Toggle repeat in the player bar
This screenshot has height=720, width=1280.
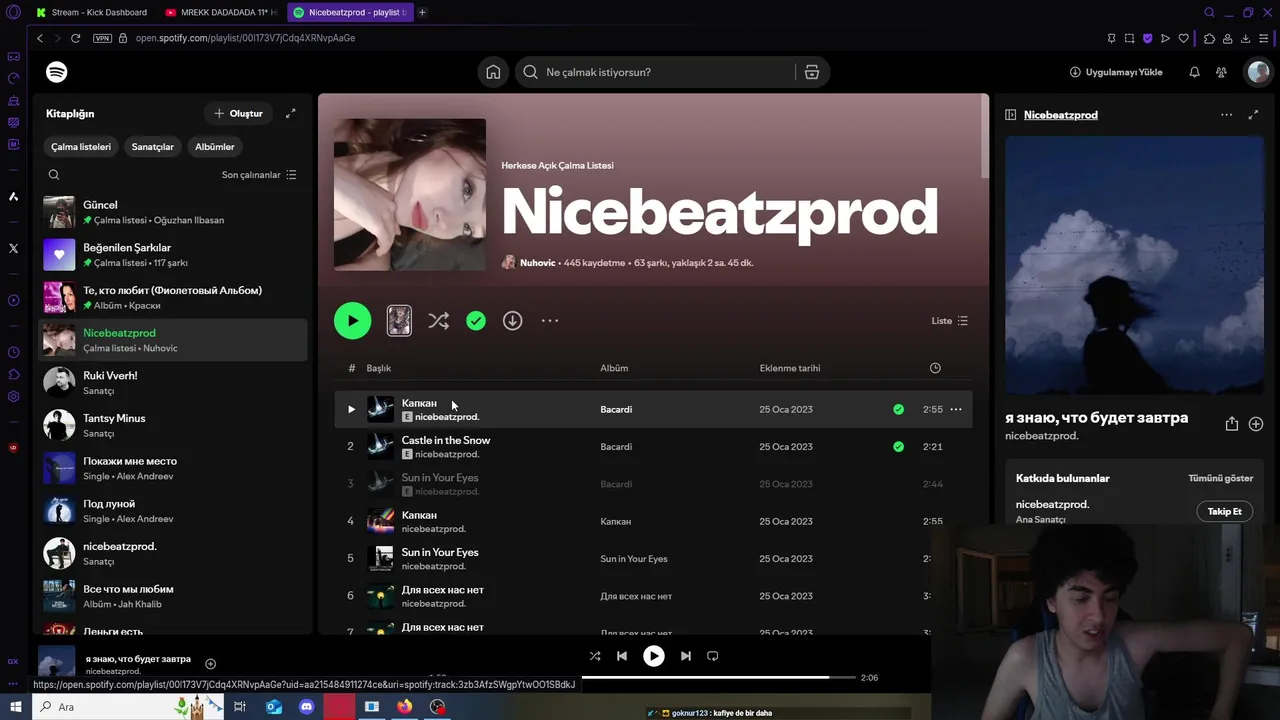click(712, 656)
